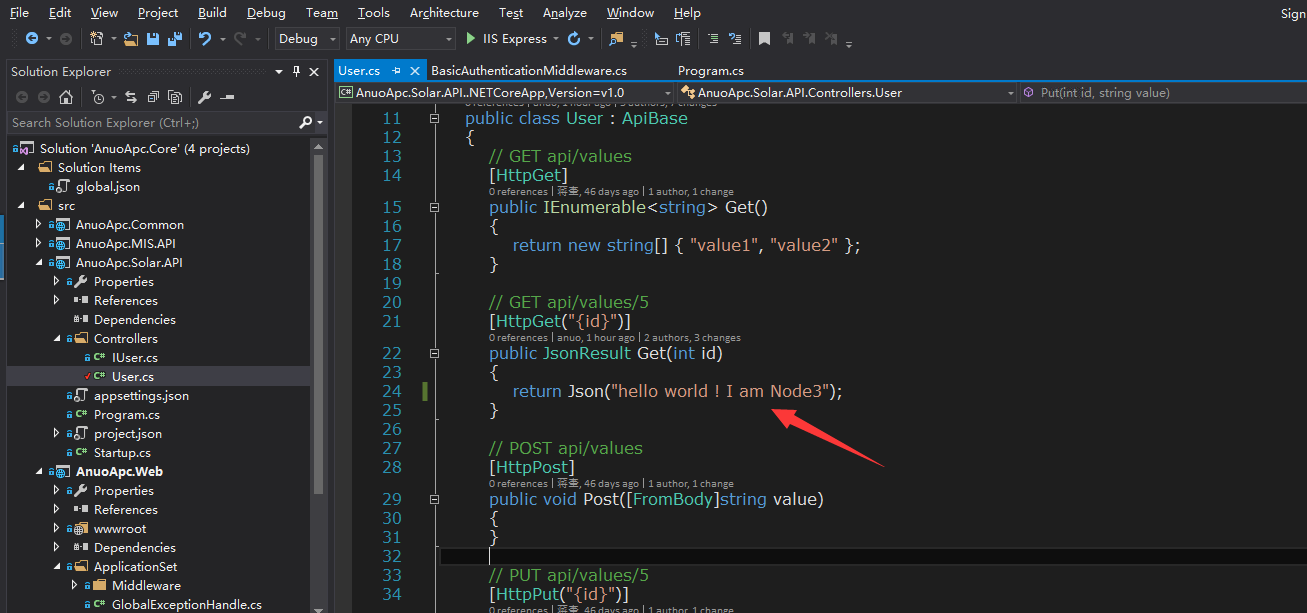
Task: Open the Analyze menu
Action: tap(564, 12)
